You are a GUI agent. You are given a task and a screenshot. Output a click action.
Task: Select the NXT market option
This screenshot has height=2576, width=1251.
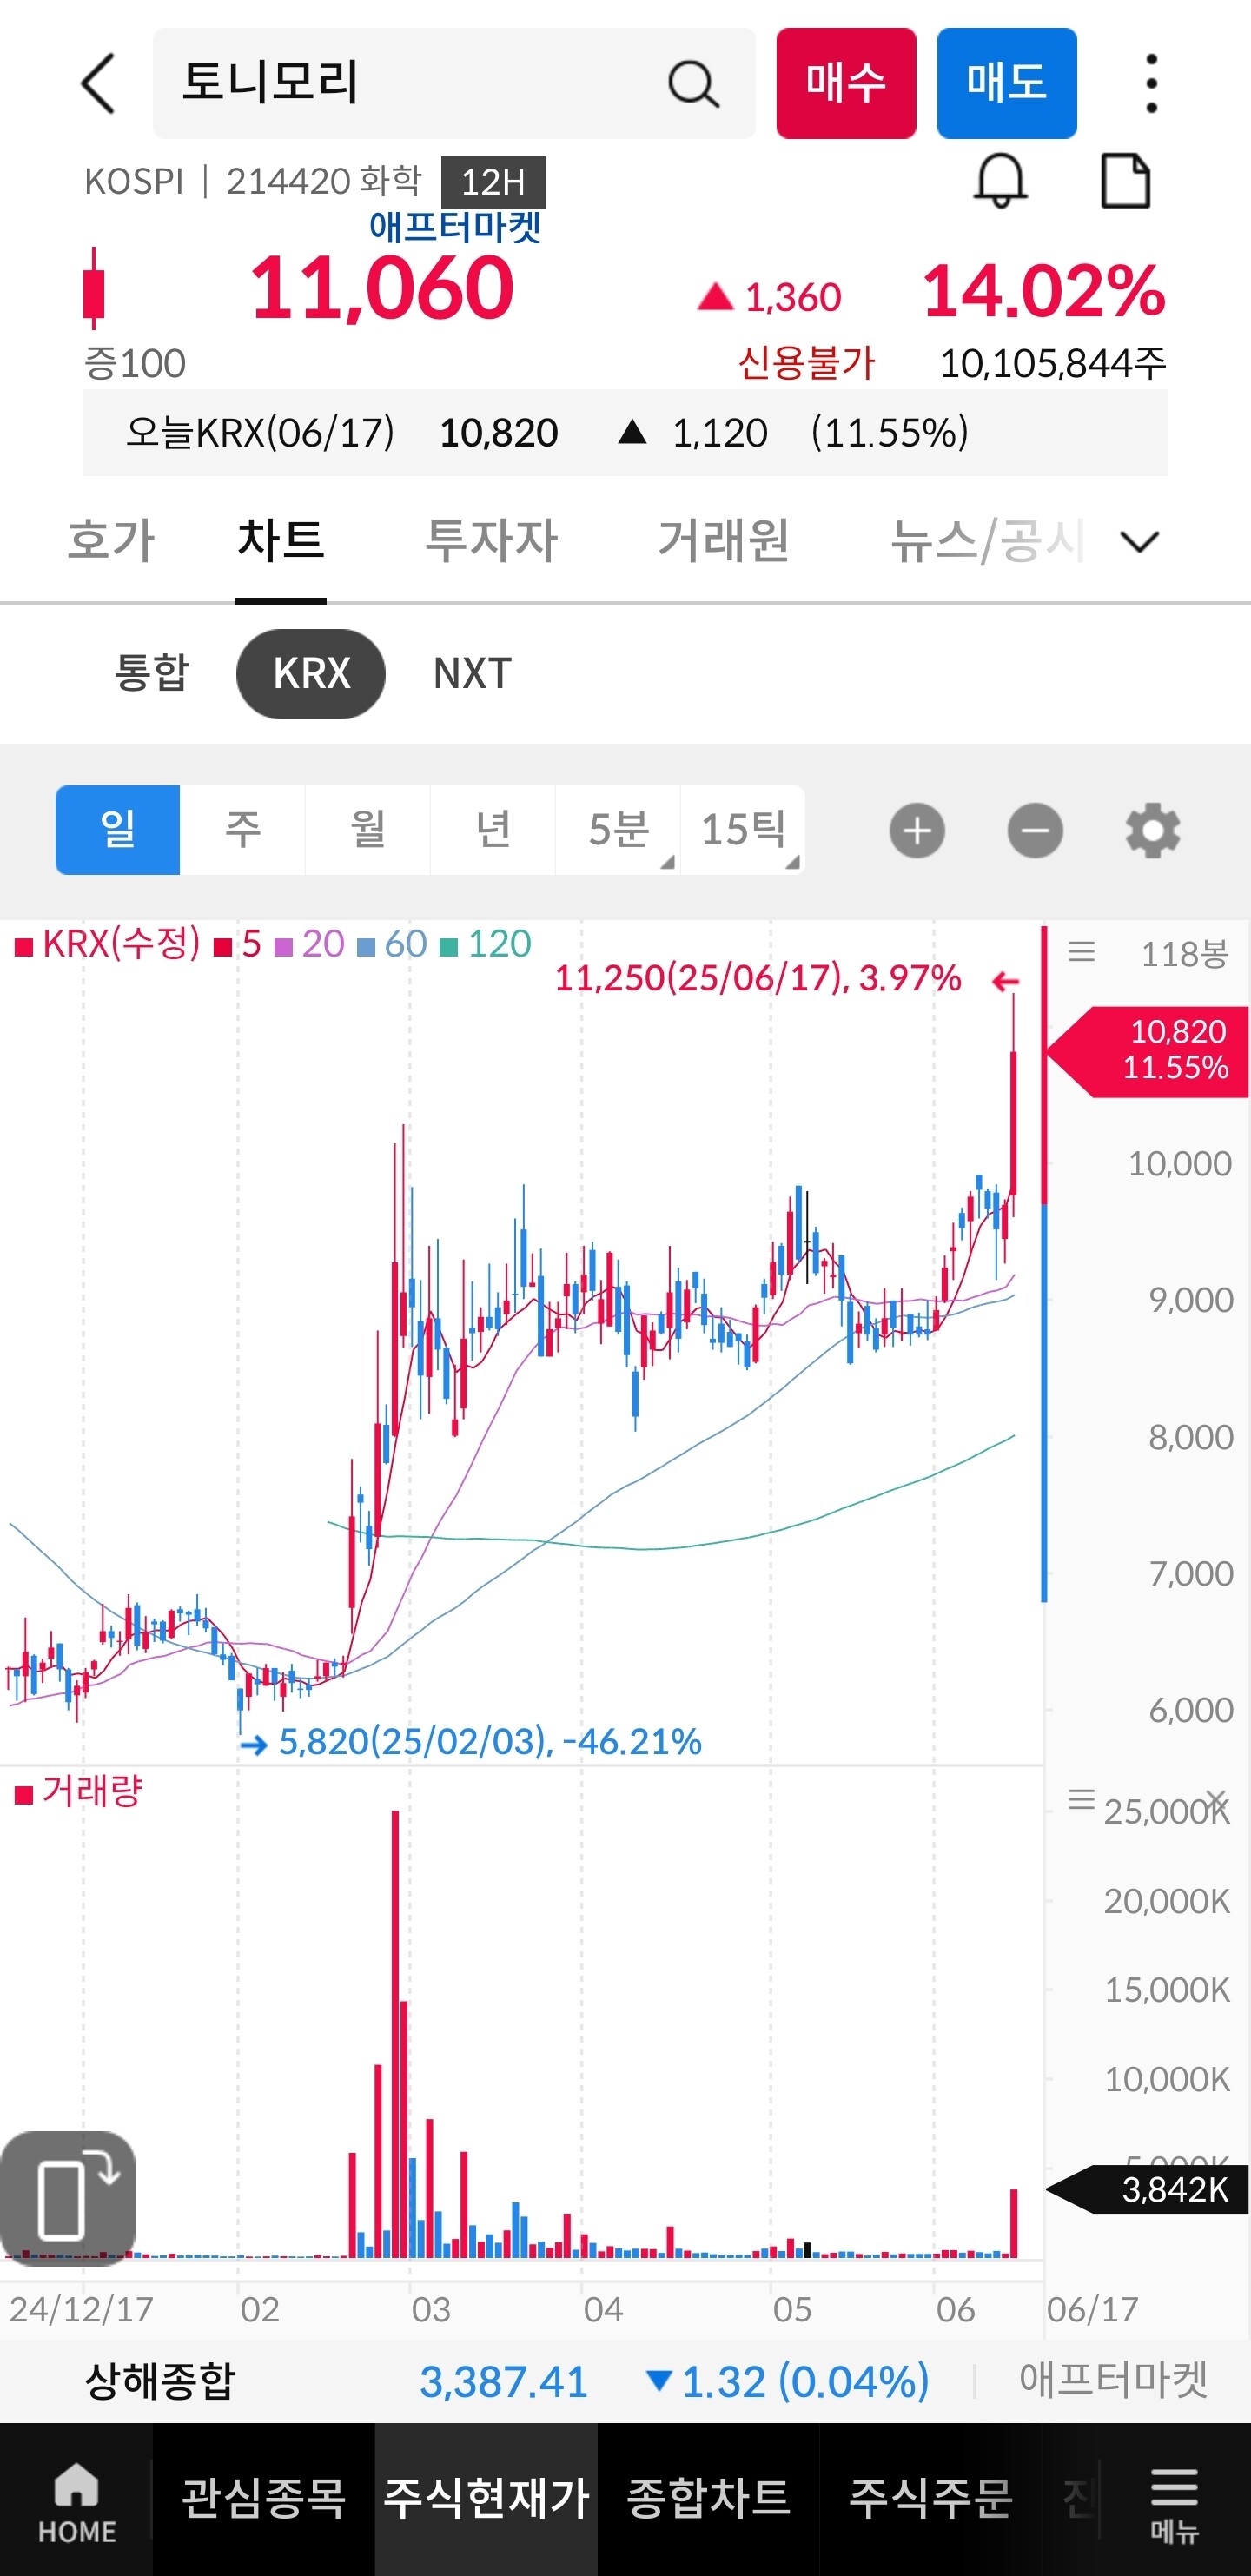pyautogui.click(x=472, y=673)
